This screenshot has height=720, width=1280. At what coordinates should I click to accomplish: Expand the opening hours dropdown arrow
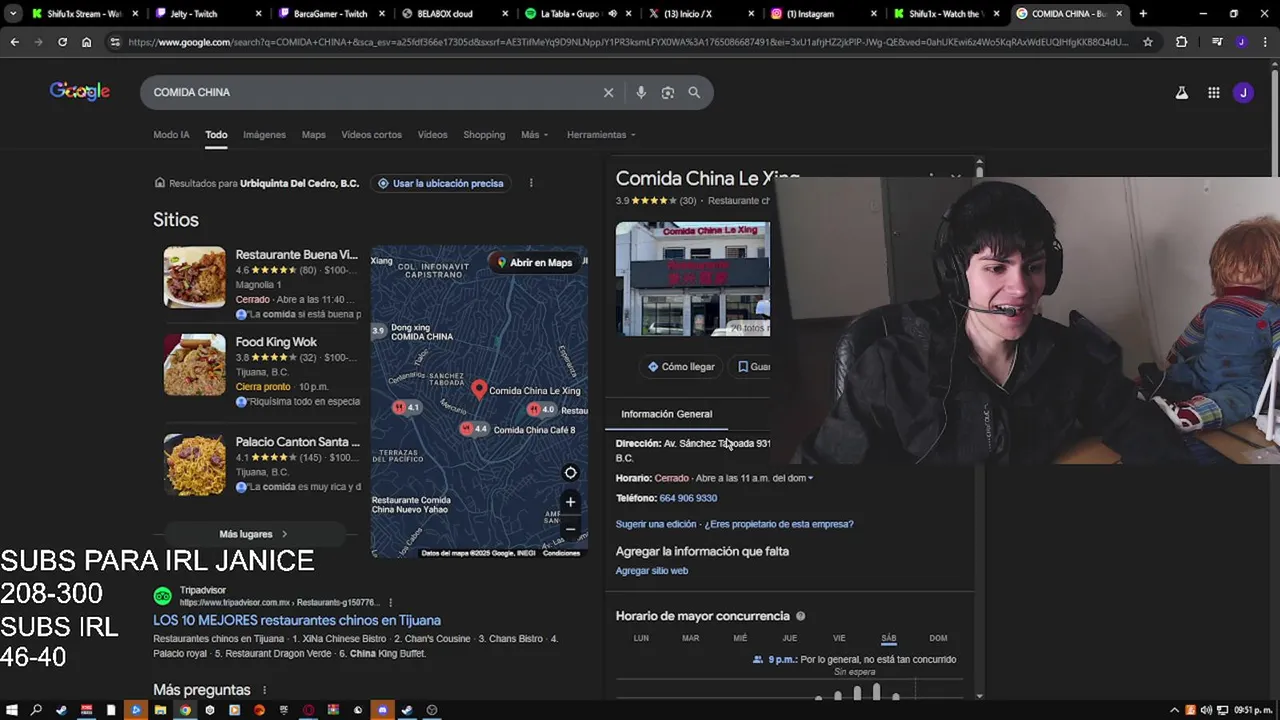click(x=810, y=478)
